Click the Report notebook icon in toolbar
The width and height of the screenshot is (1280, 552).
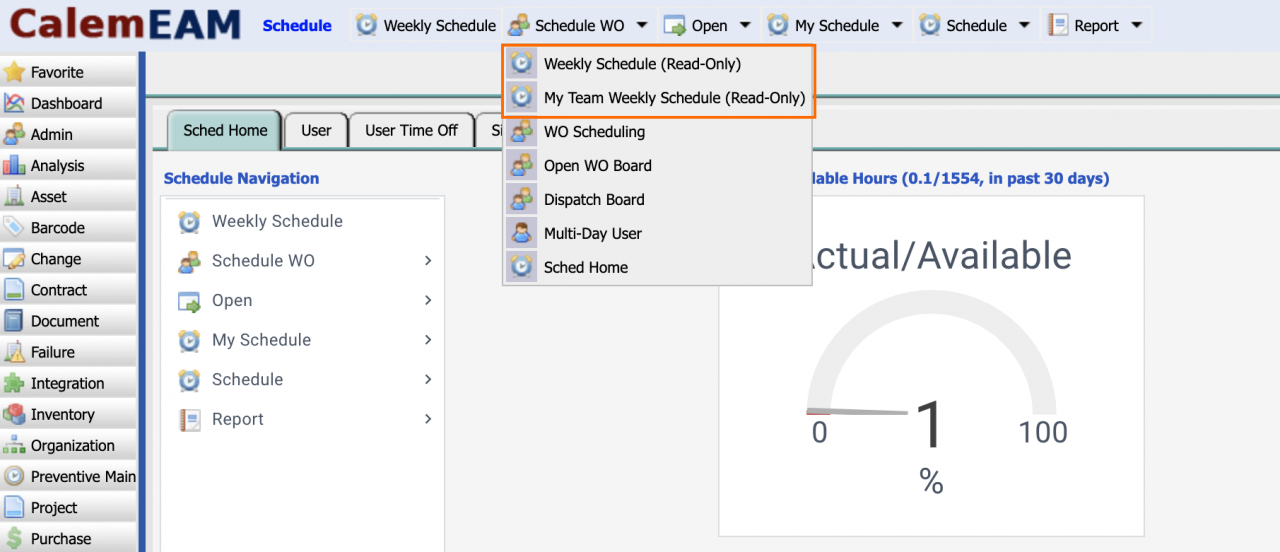[1058, 25]
